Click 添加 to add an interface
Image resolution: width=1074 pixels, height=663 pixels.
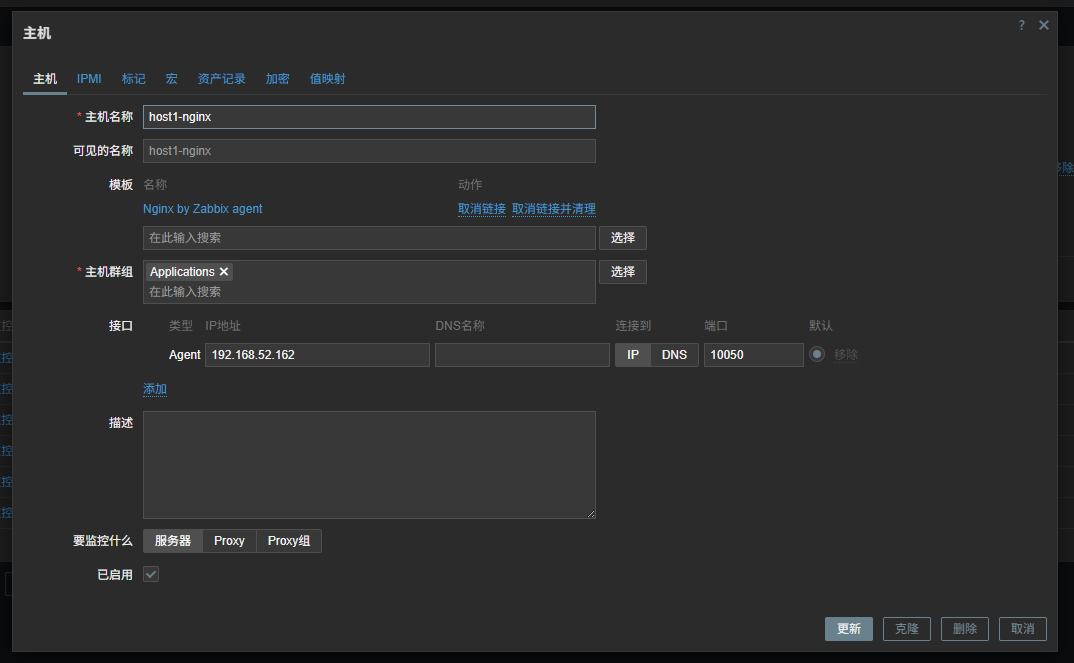point(155,389)
